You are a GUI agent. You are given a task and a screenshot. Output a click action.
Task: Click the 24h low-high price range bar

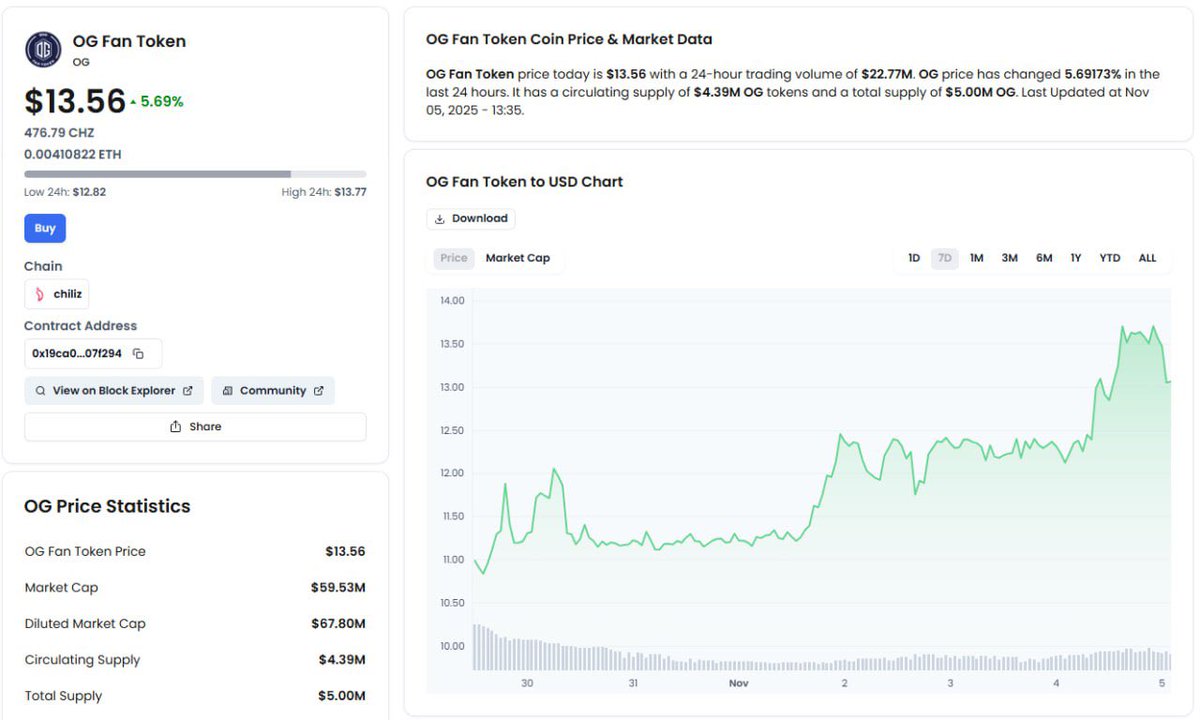click(195, 174)
